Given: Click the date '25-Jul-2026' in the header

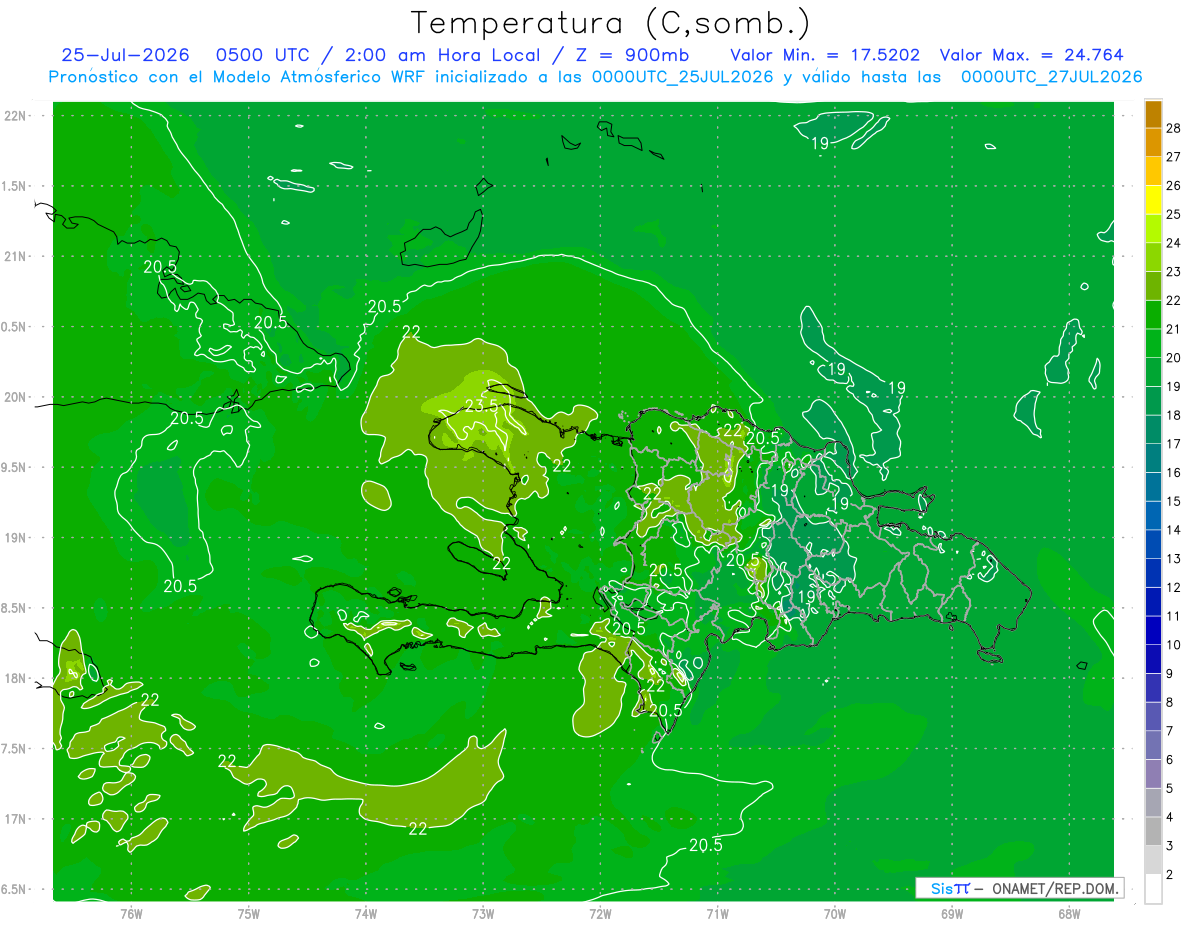Looking at the screenshot, I should tap(128, 55).
